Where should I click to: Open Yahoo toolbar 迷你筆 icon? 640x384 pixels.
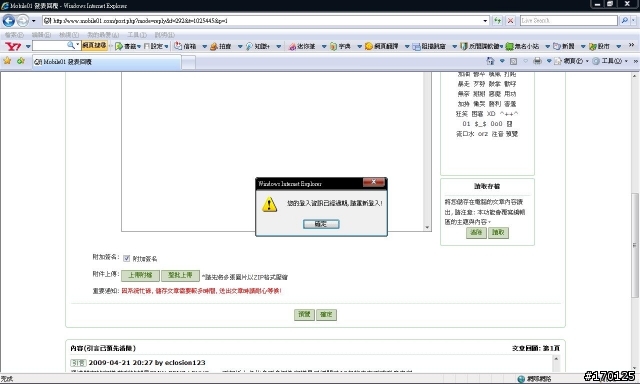292,46
